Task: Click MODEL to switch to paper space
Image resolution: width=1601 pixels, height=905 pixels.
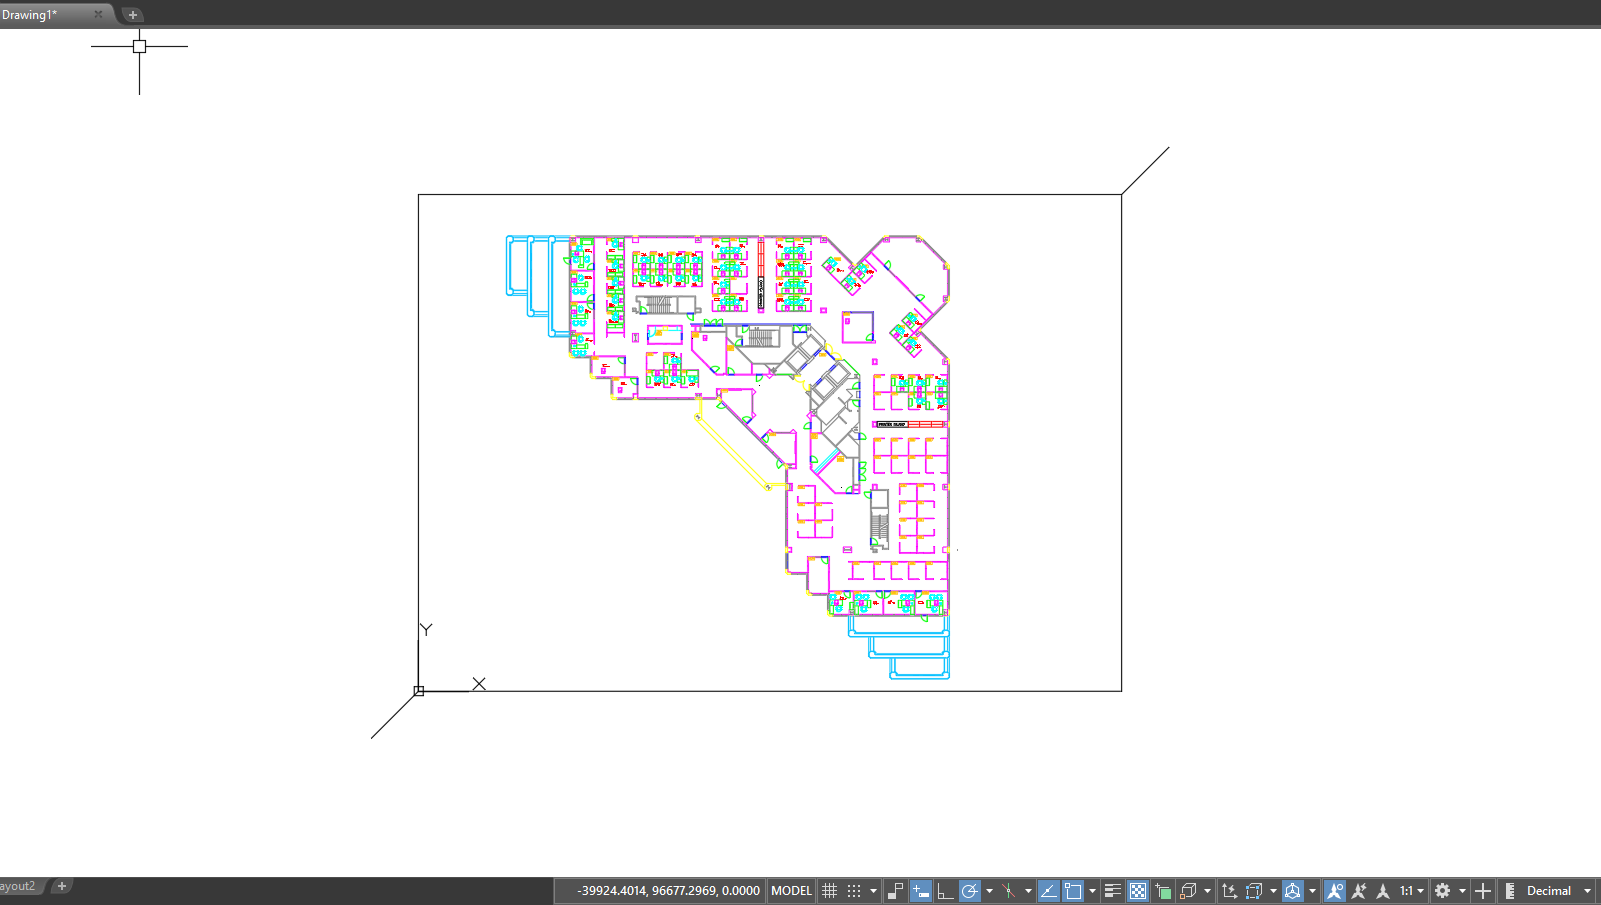Action: pos(791,890)
